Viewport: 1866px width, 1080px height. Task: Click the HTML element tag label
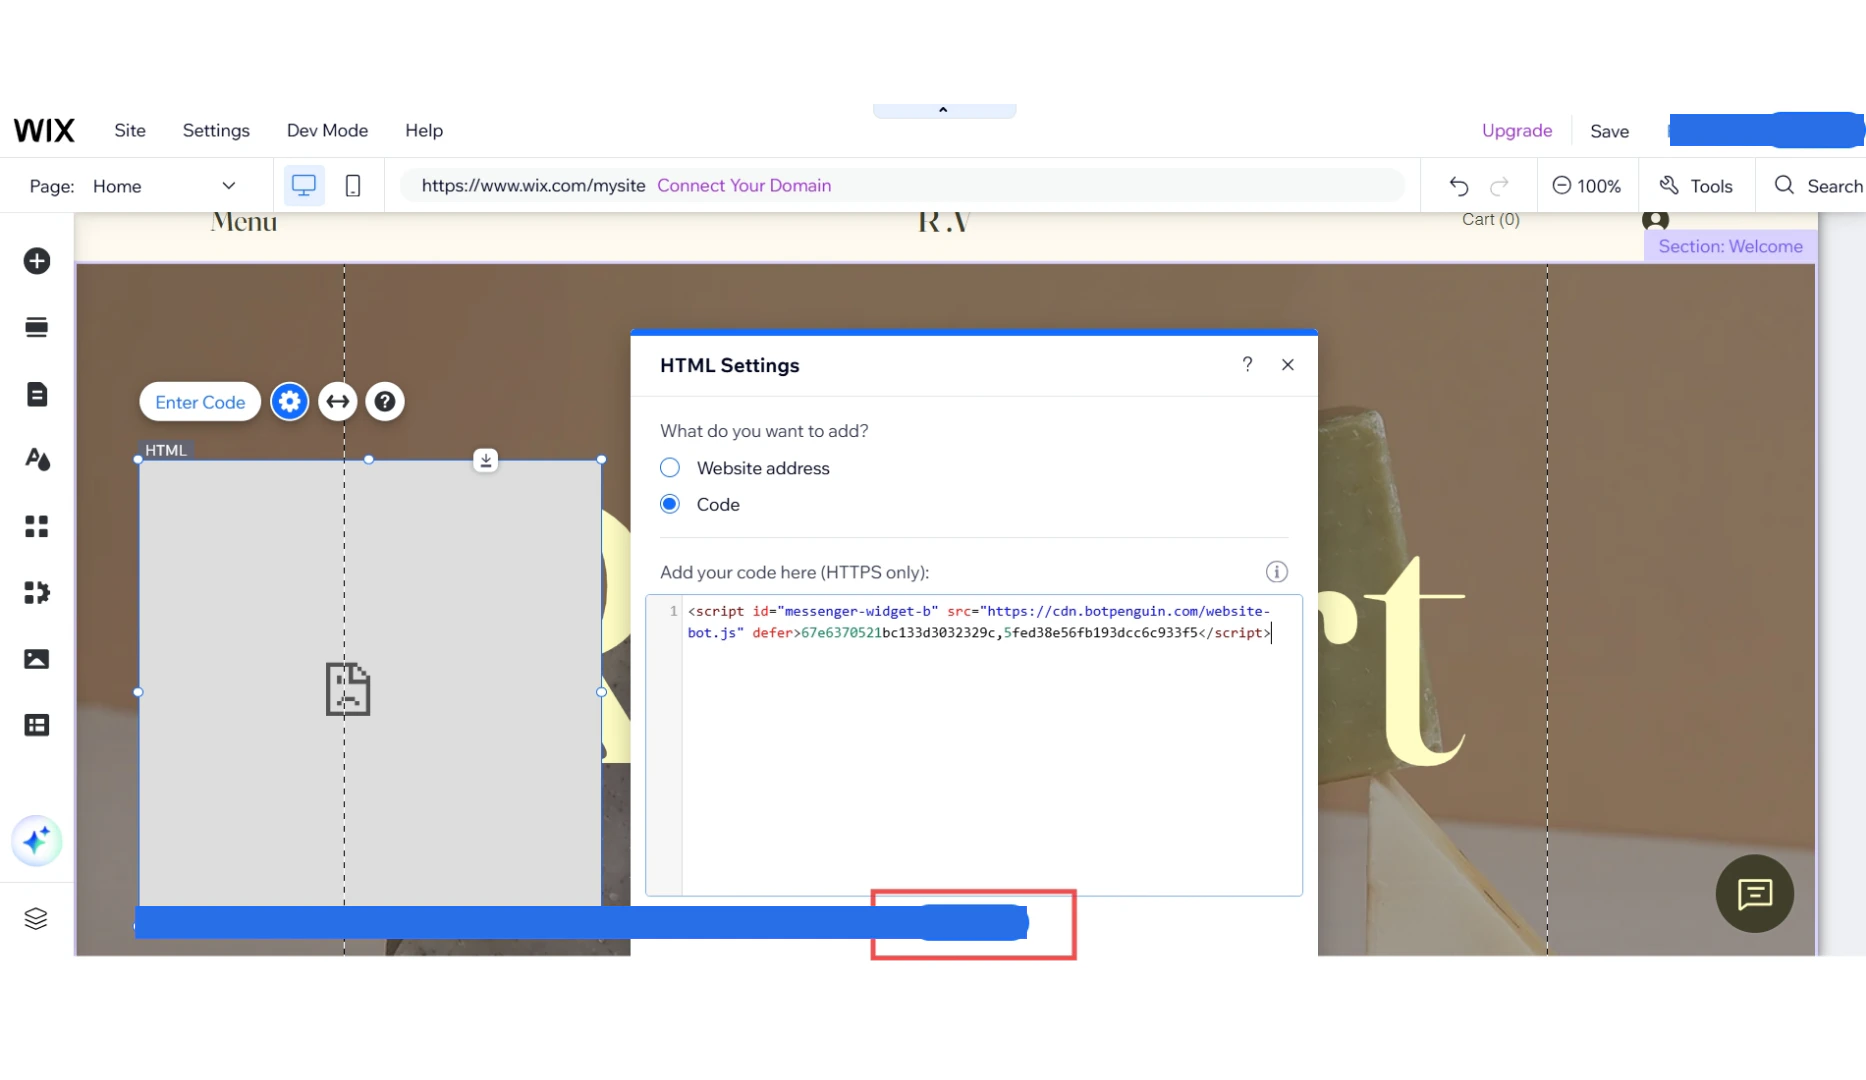[x=166, y=450]
